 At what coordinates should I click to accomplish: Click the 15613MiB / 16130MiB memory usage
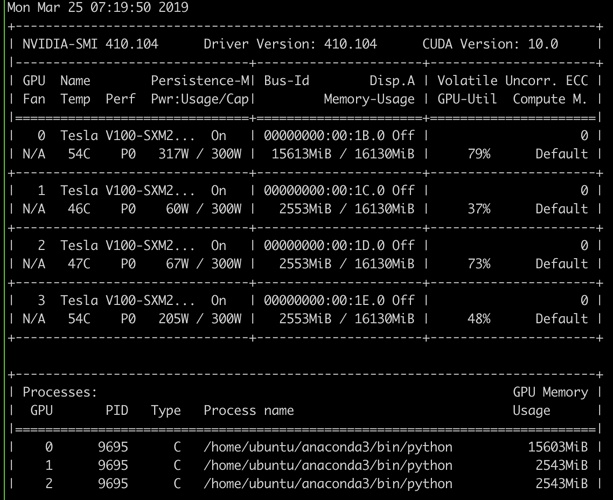click(x=340, y=154)
